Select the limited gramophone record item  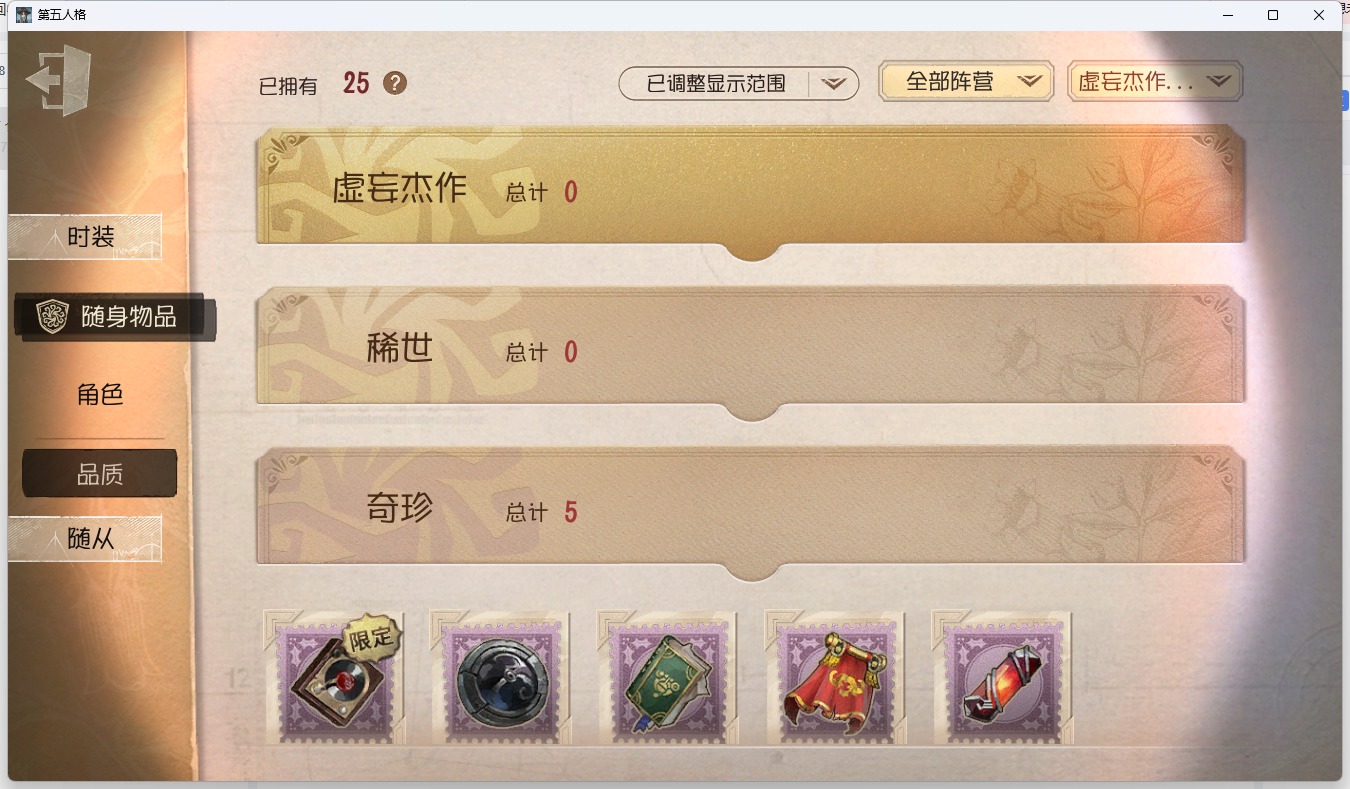(335, 679)
